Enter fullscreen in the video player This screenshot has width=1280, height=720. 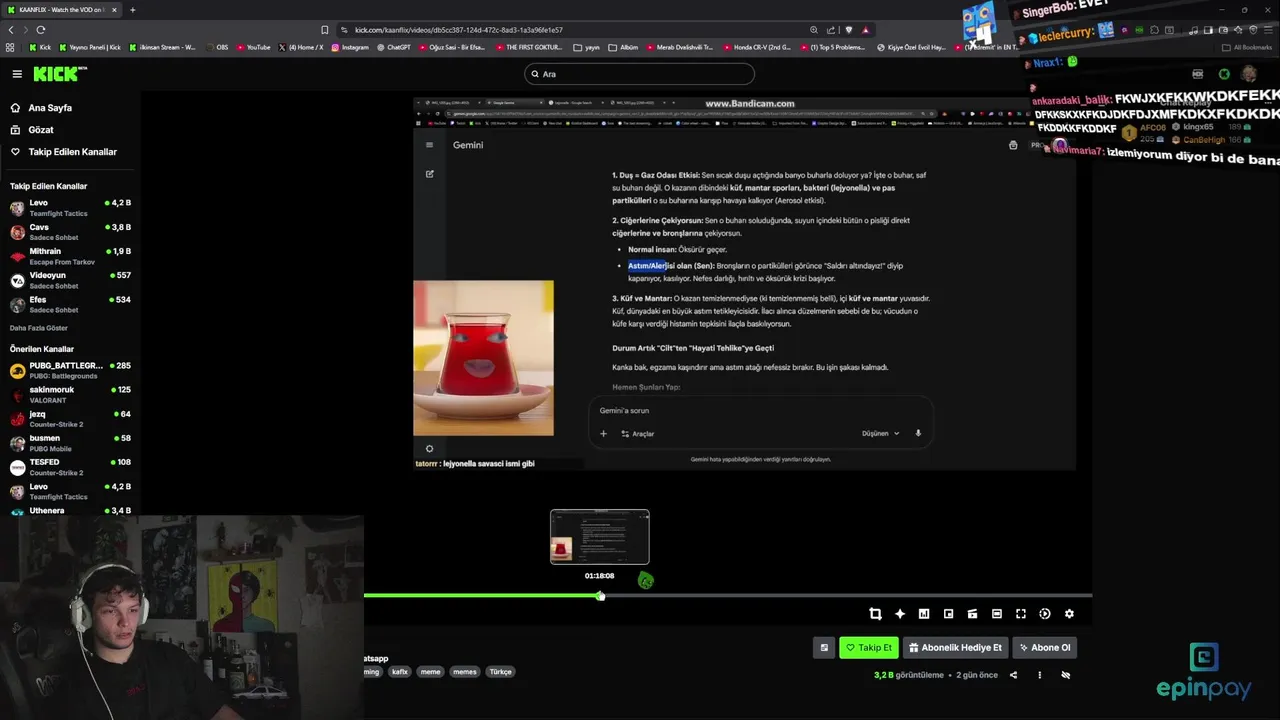(1021, 614)
